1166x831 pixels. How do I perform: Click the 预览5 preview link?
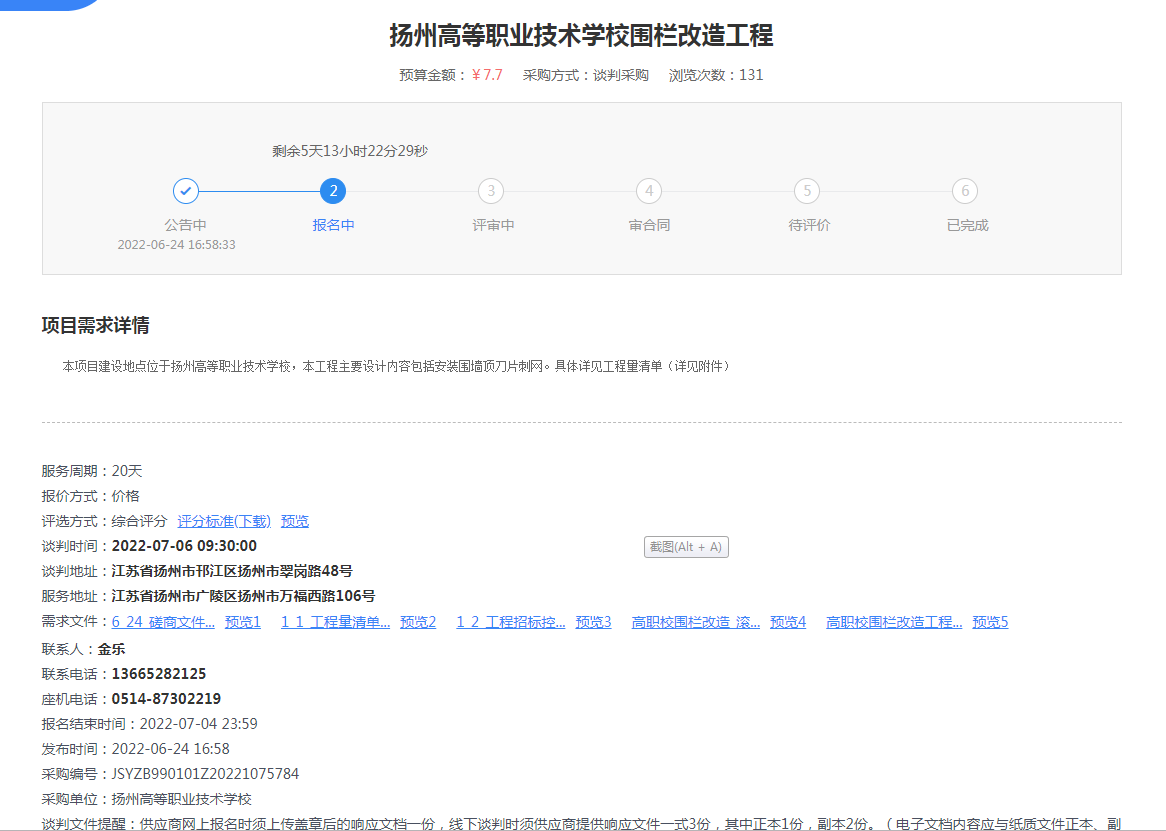[990, 622]
